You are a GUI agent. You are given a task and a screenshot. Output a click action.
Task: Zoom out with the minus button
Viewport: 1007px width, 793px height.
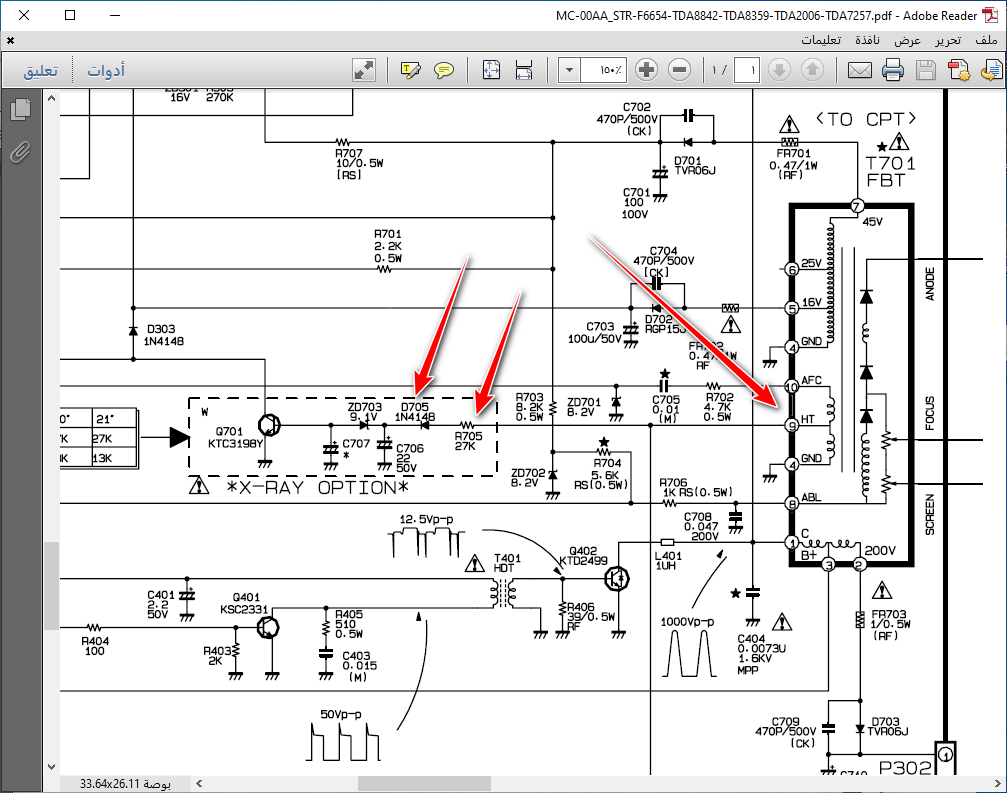[x=679, y=70]
